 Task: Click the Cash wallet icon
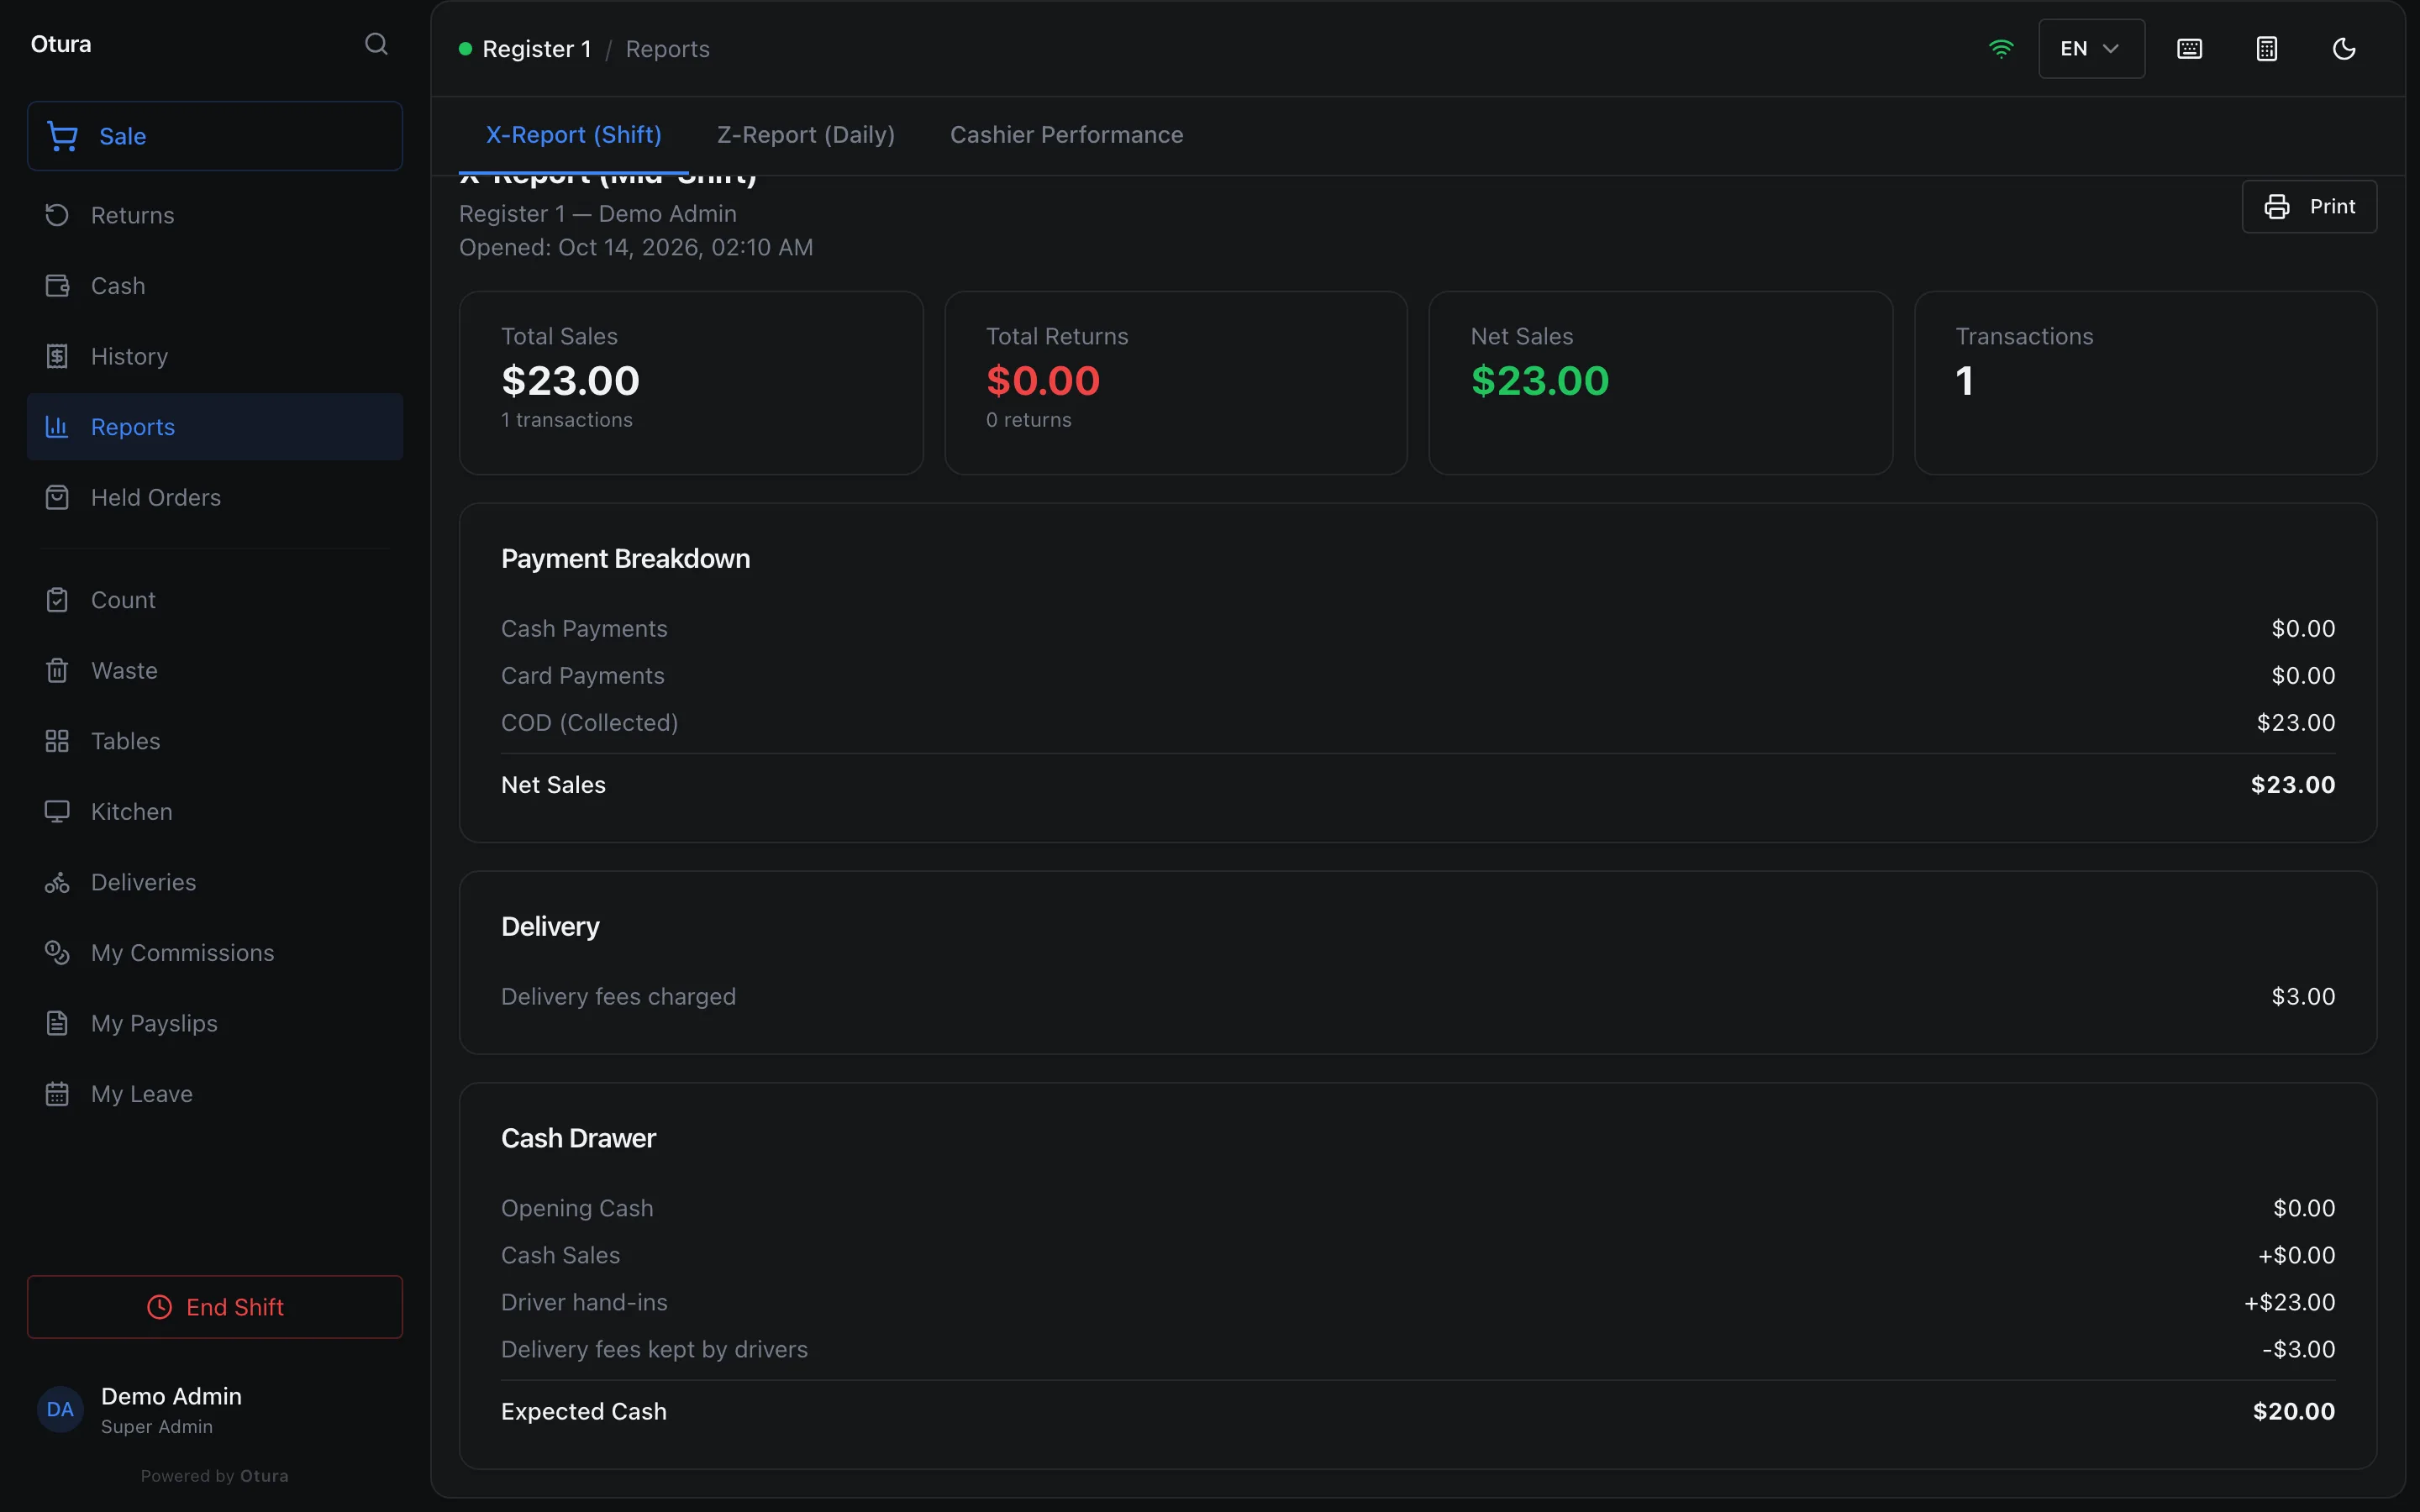57,286
